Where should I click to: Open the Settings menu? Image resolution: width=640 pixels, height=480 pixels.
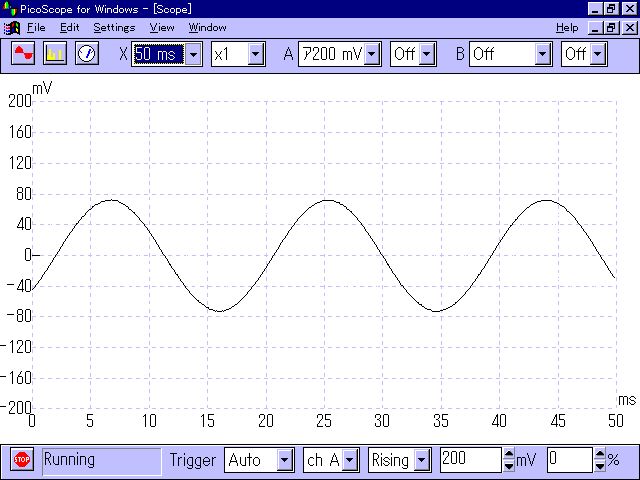pos(114,28)
